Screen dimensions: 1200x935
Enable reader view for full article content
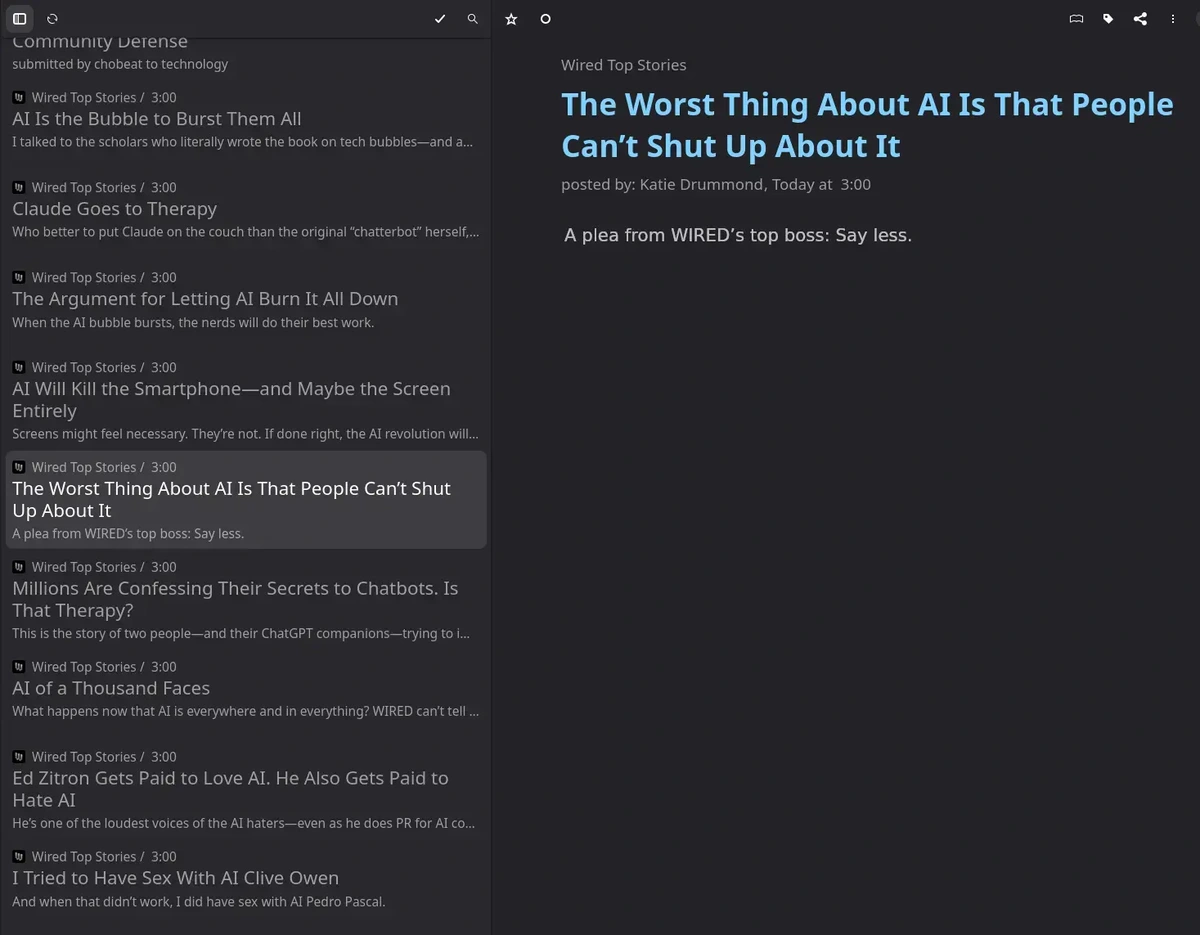1076,19
